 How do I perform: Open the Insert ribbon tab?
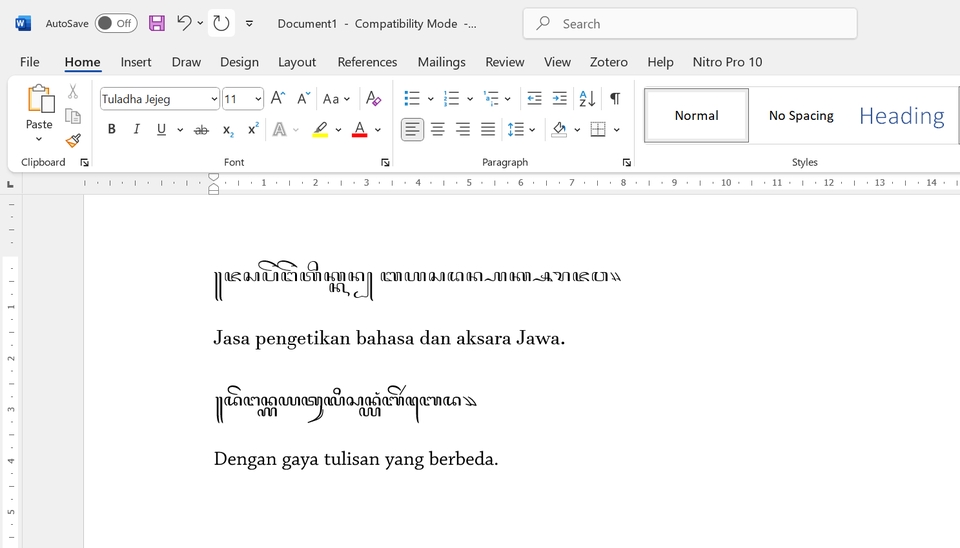(x=136, y=62)
